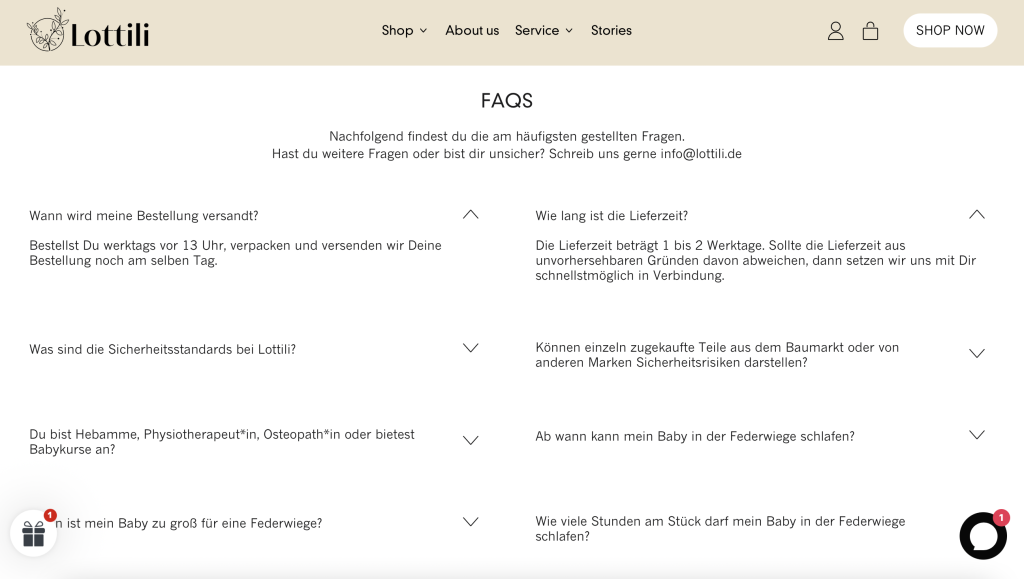Open the gift rewards widget

click(34, 533)
